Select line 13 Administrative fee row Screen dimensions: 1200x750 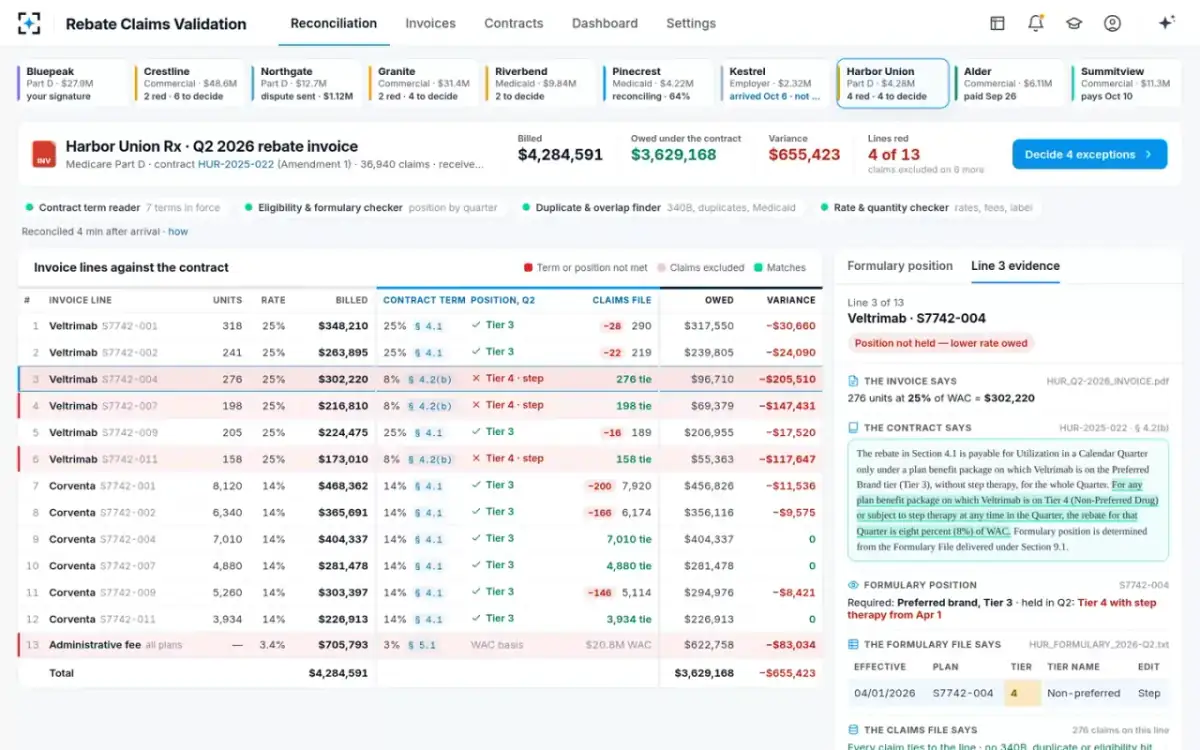(x=420, y=645)
